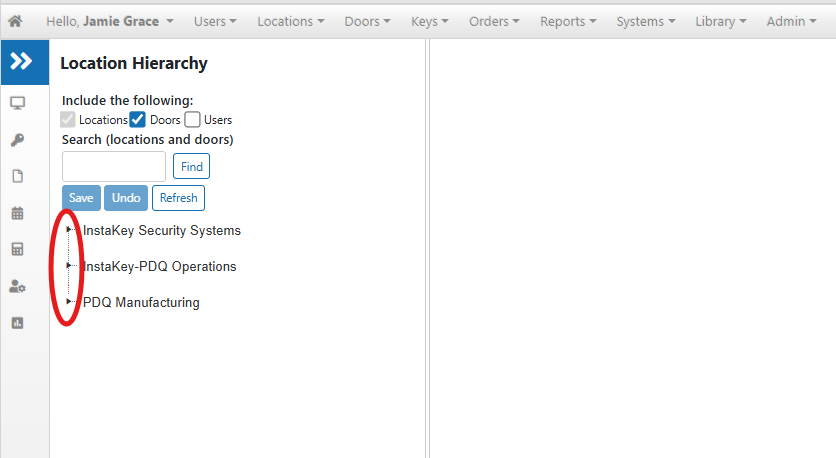Open the Admin menu
The image size is (836, 458).
click(791, 21)
